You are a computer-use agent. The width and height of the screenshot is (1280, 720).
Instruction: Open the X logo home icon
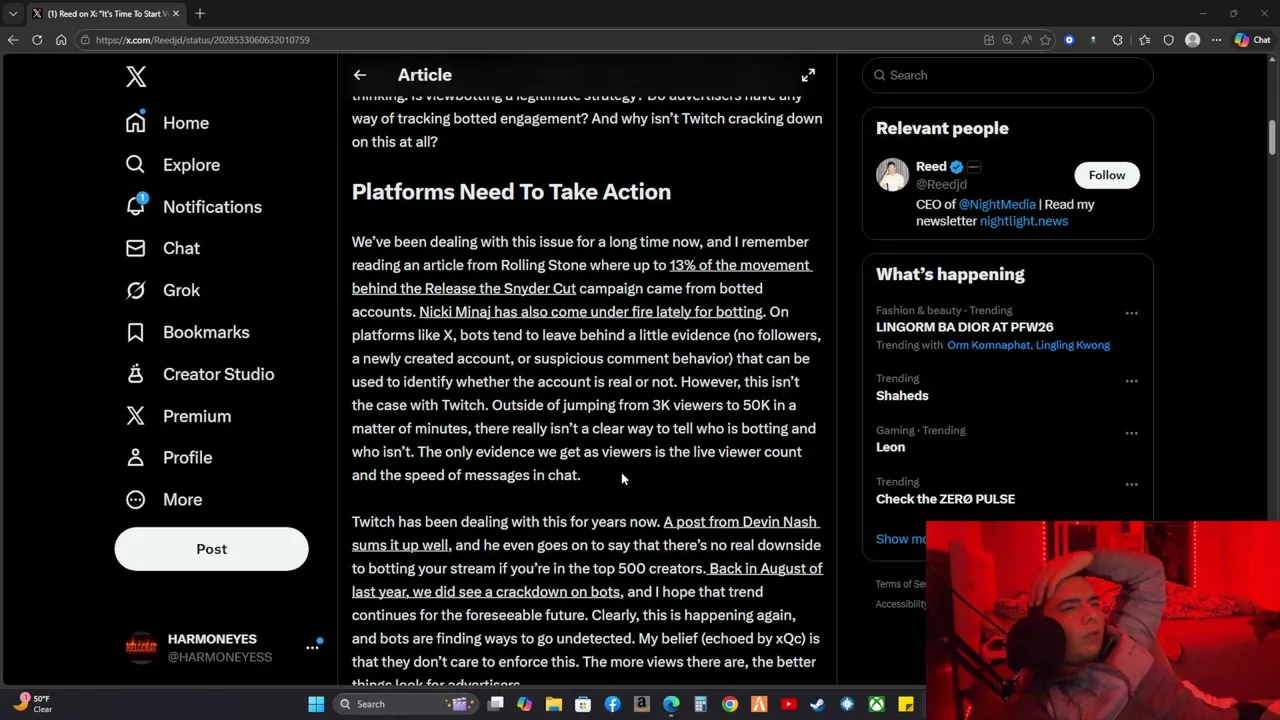(x=136, y=76)
